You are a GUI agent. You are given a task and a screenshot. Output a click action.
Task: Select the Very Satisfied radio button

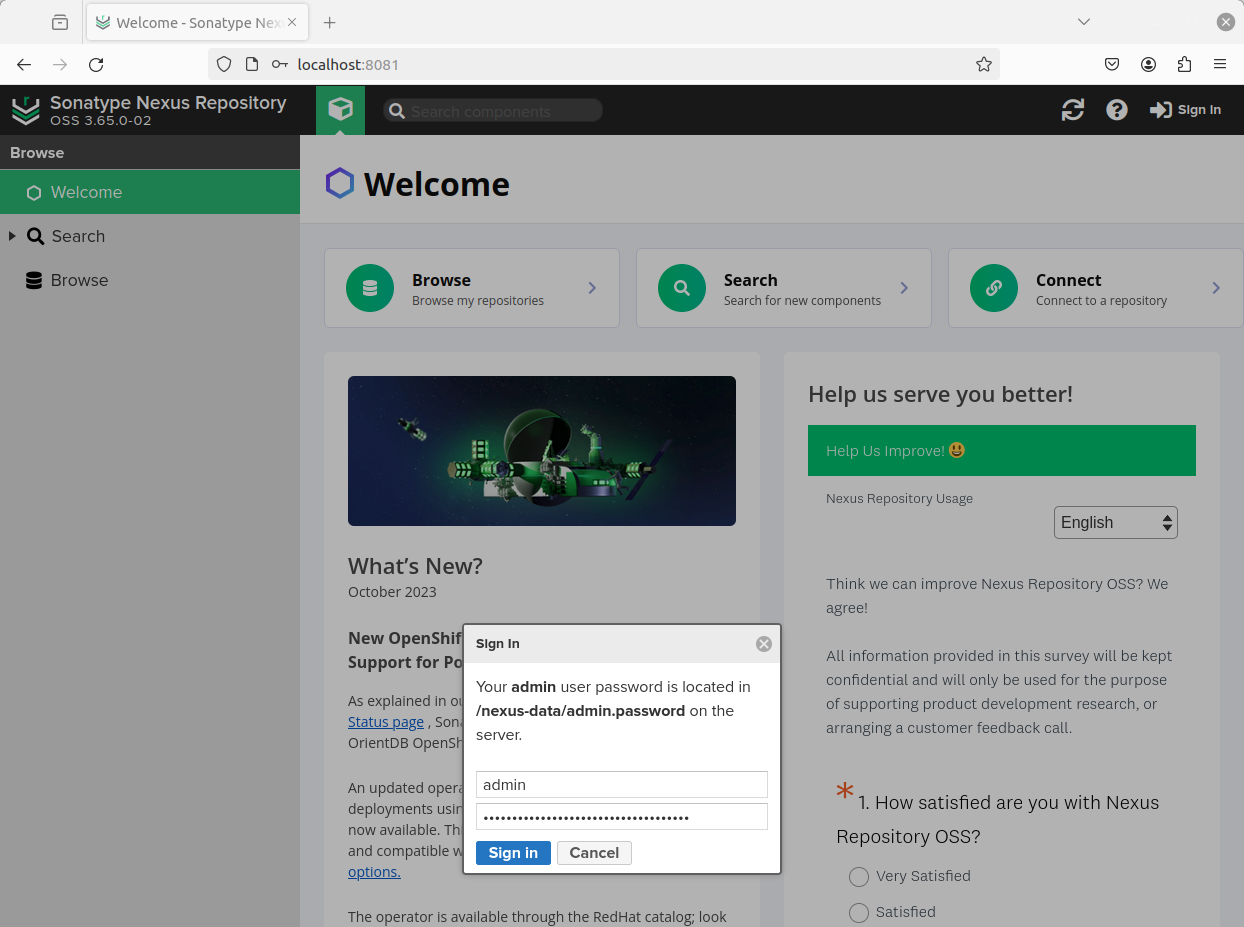858,877
